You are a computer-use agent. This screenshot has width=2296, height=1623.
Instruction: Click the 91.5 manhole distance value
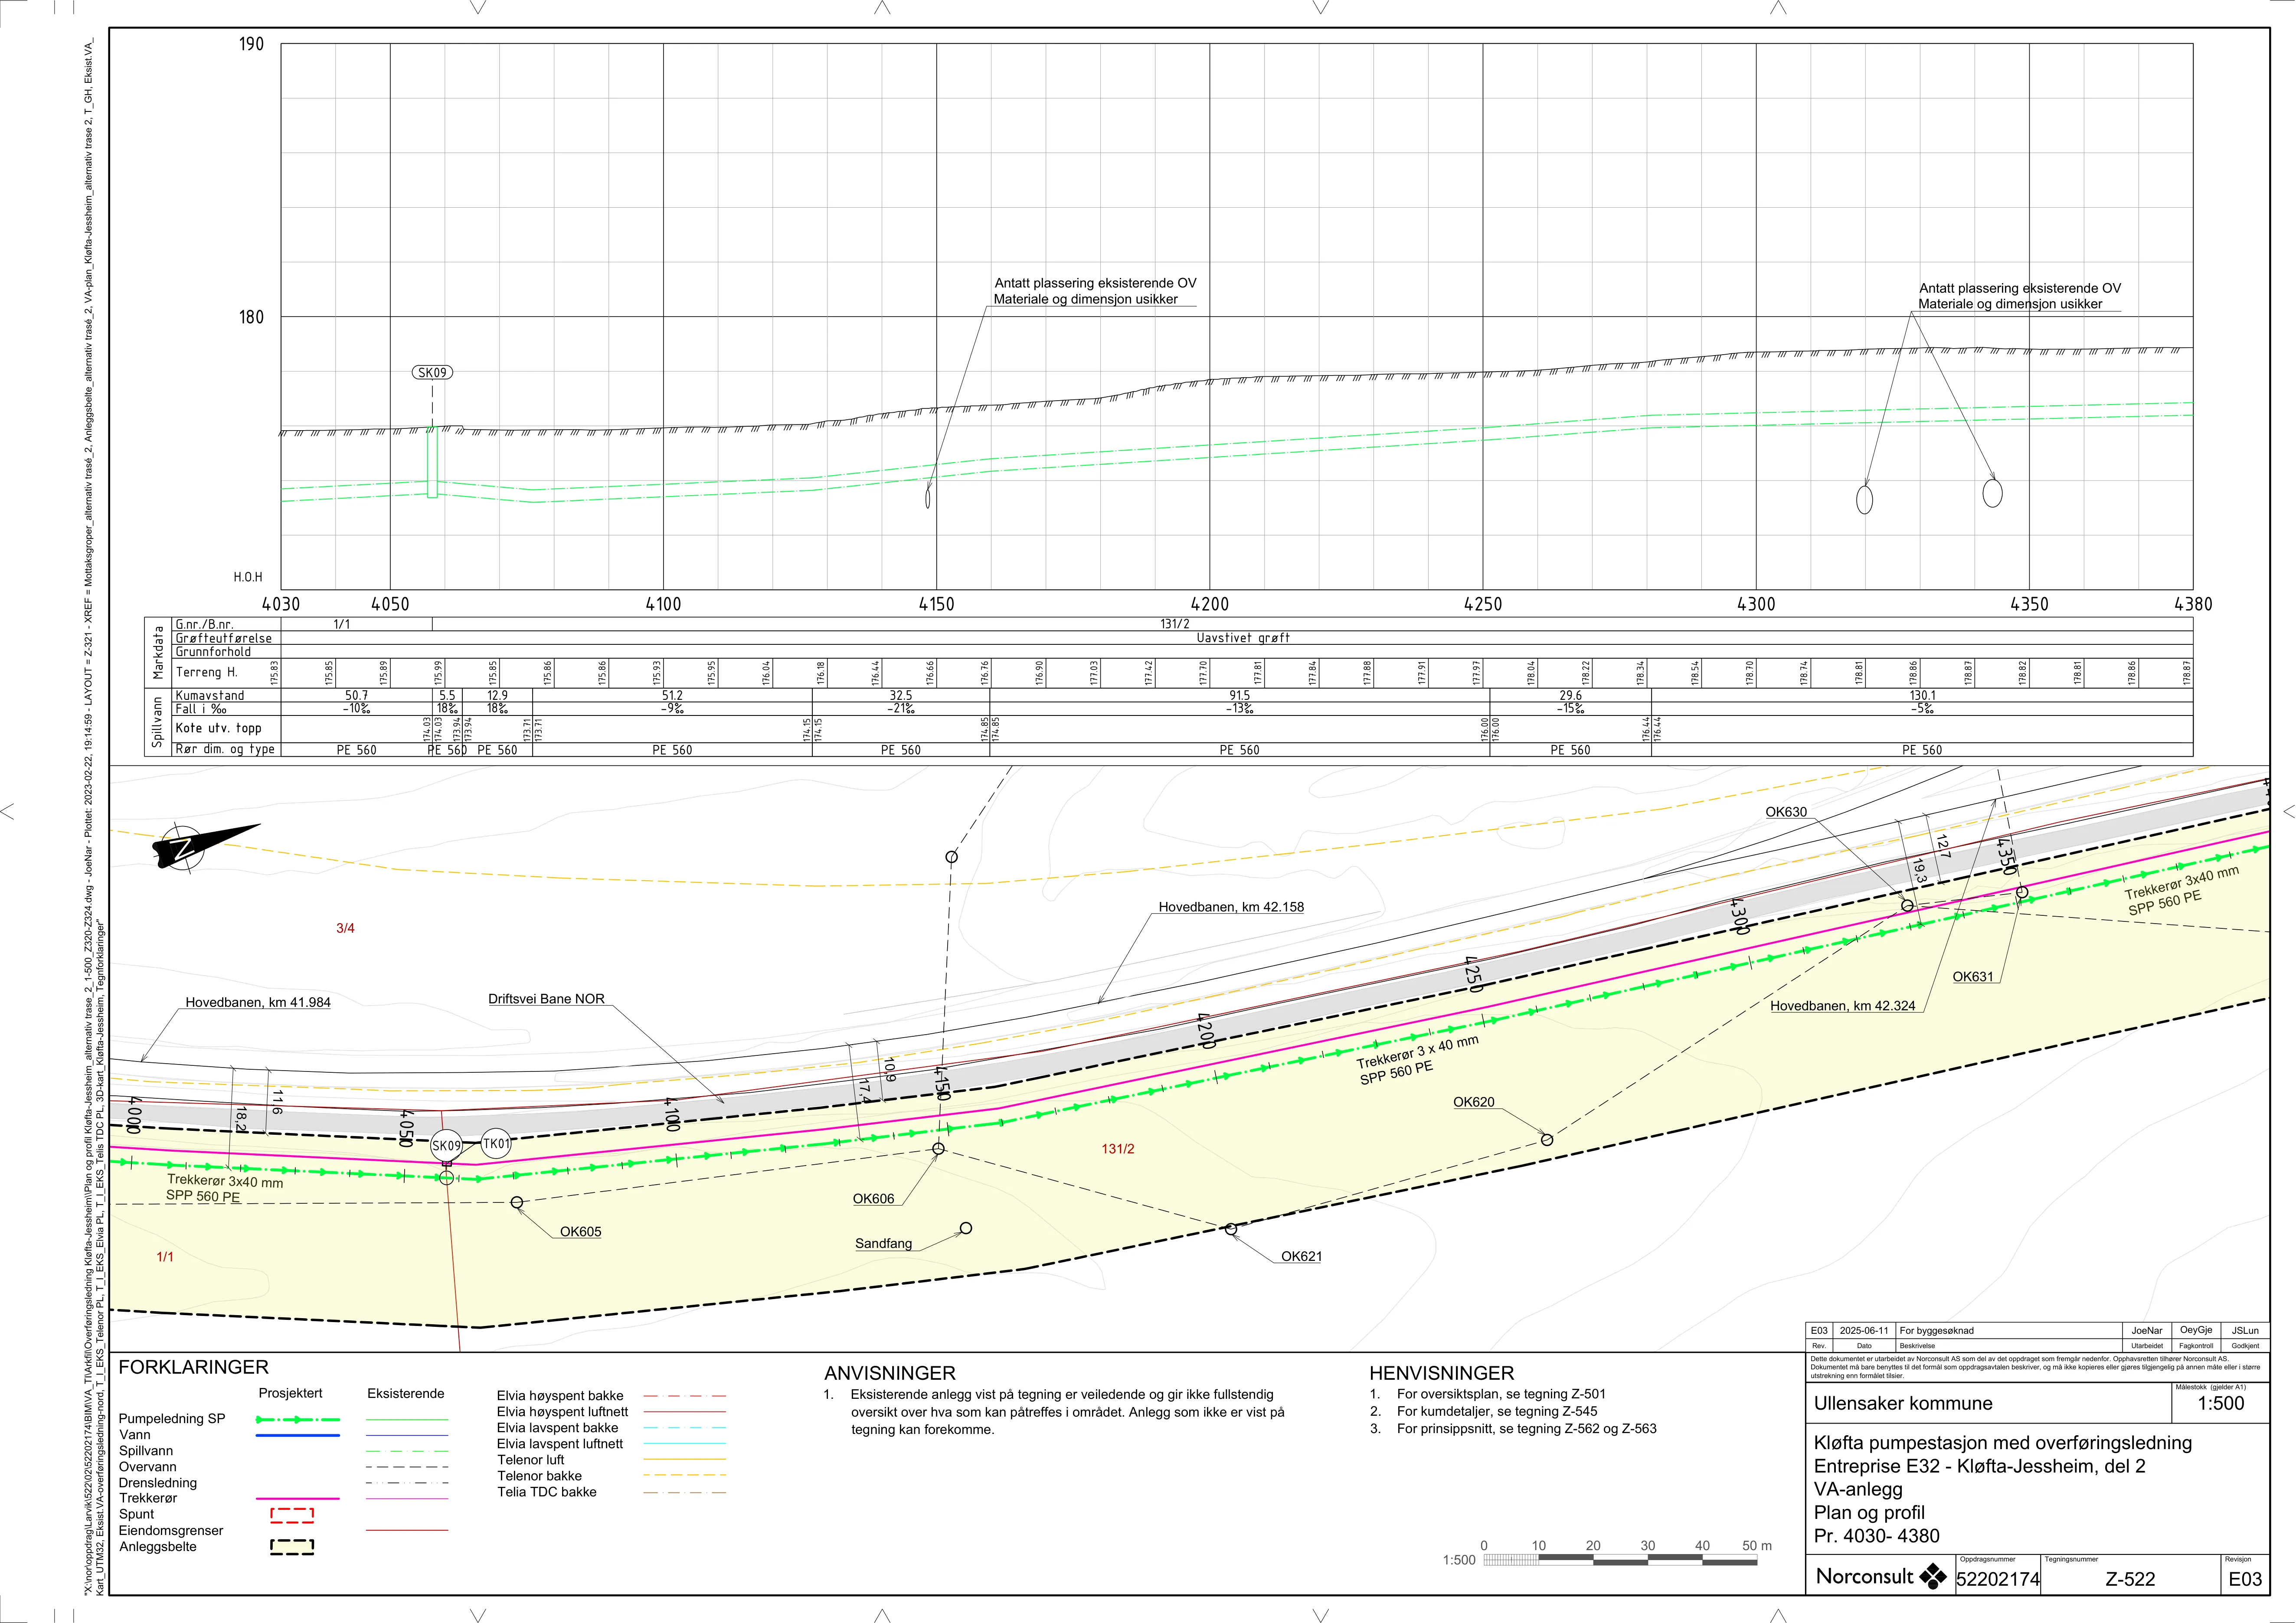(1240, 696)
